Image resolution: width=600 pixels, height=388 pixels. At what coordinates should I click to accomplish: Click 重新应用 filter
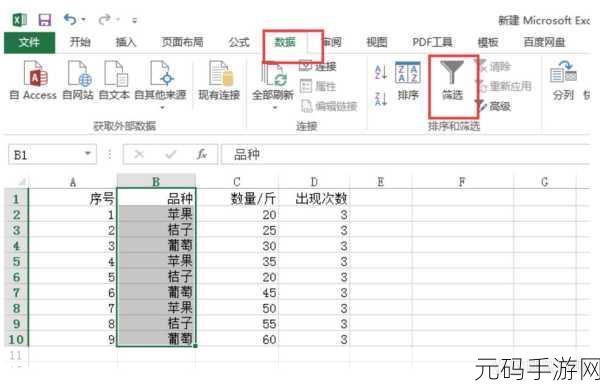click(505, 86)
